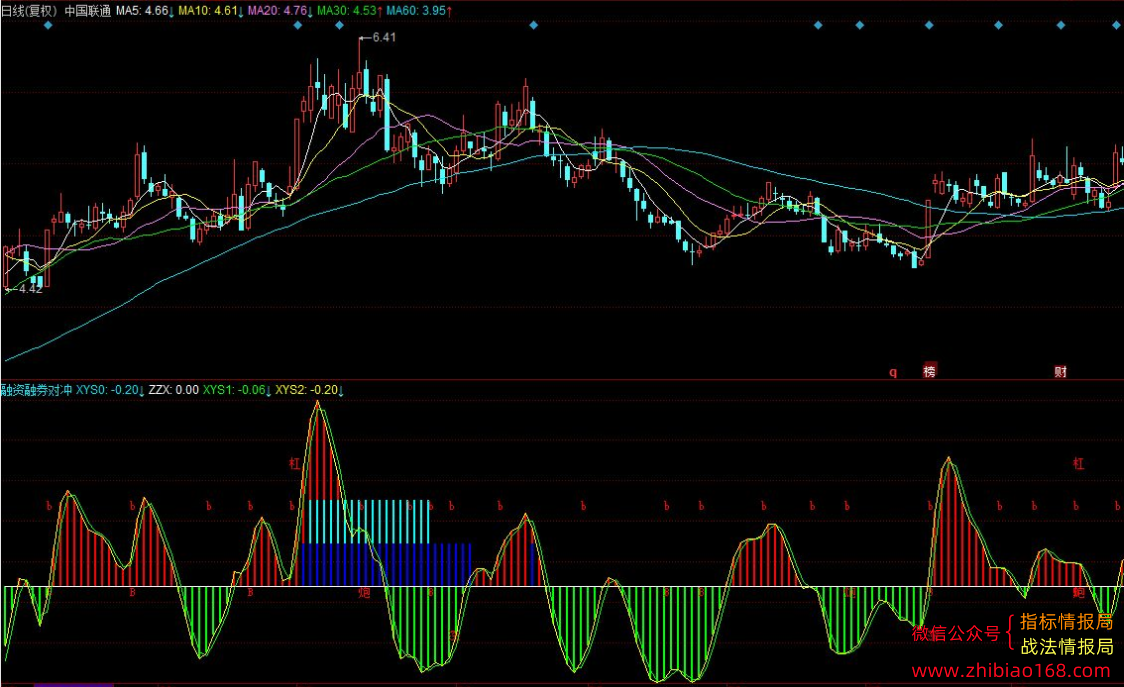
Task: Click the 6.41 high price label
Action: coord(384,37)
